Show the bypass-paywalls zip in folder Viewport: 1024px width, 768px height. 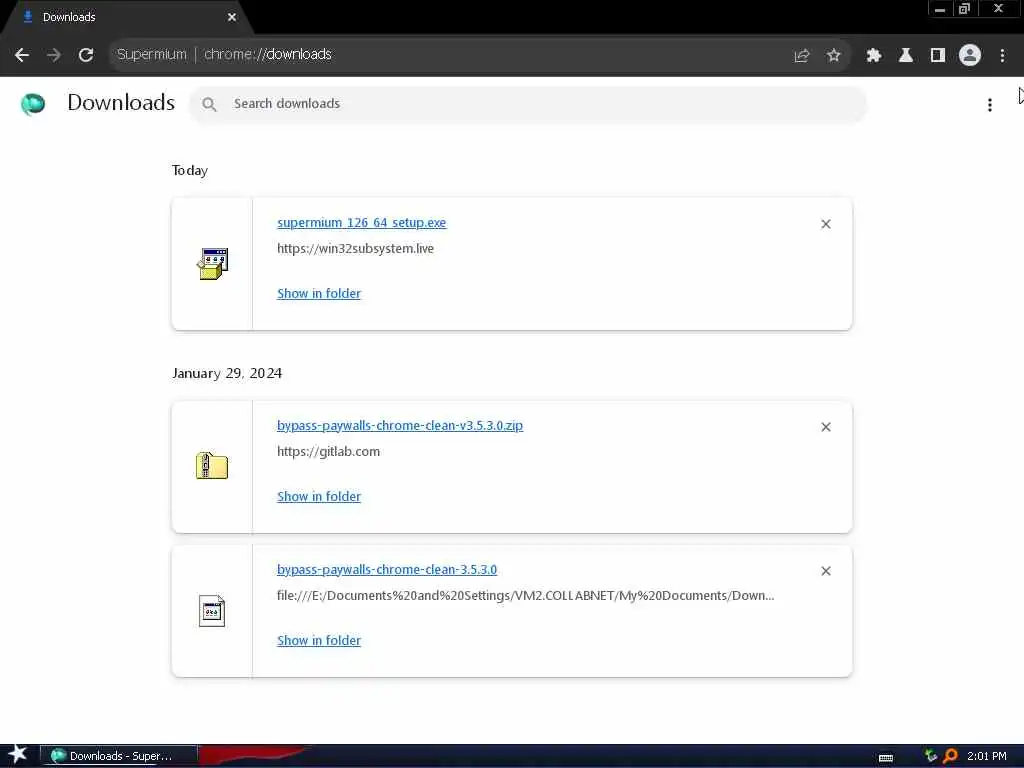click(x=319, y=496)
